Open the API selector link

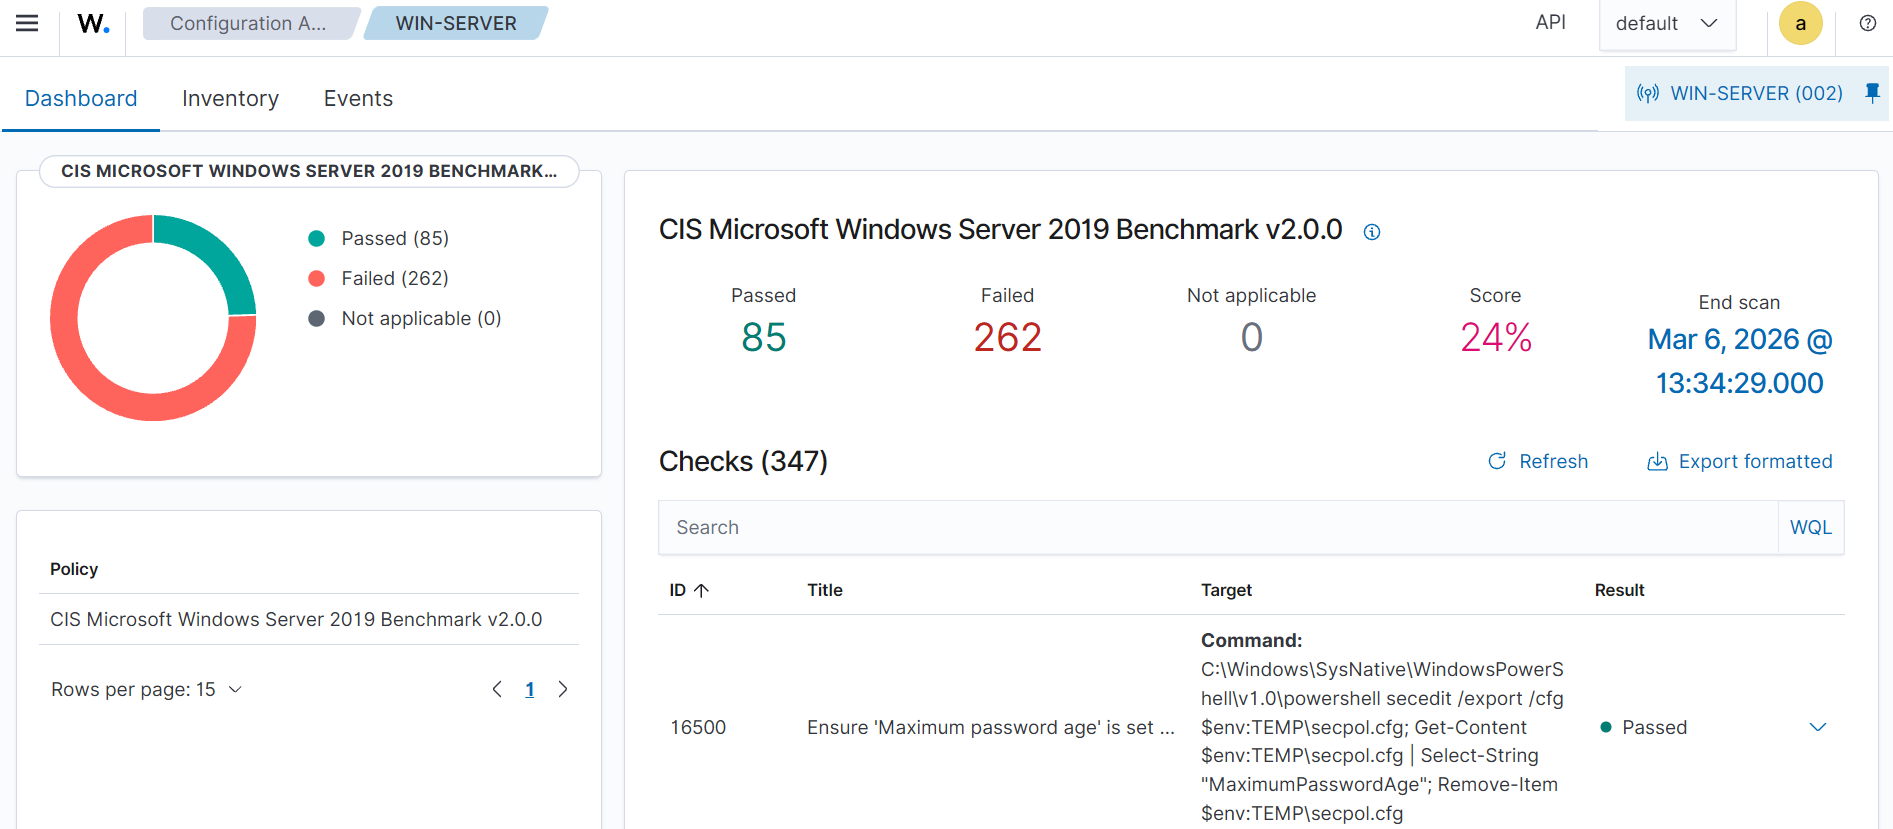[1550, 22]
